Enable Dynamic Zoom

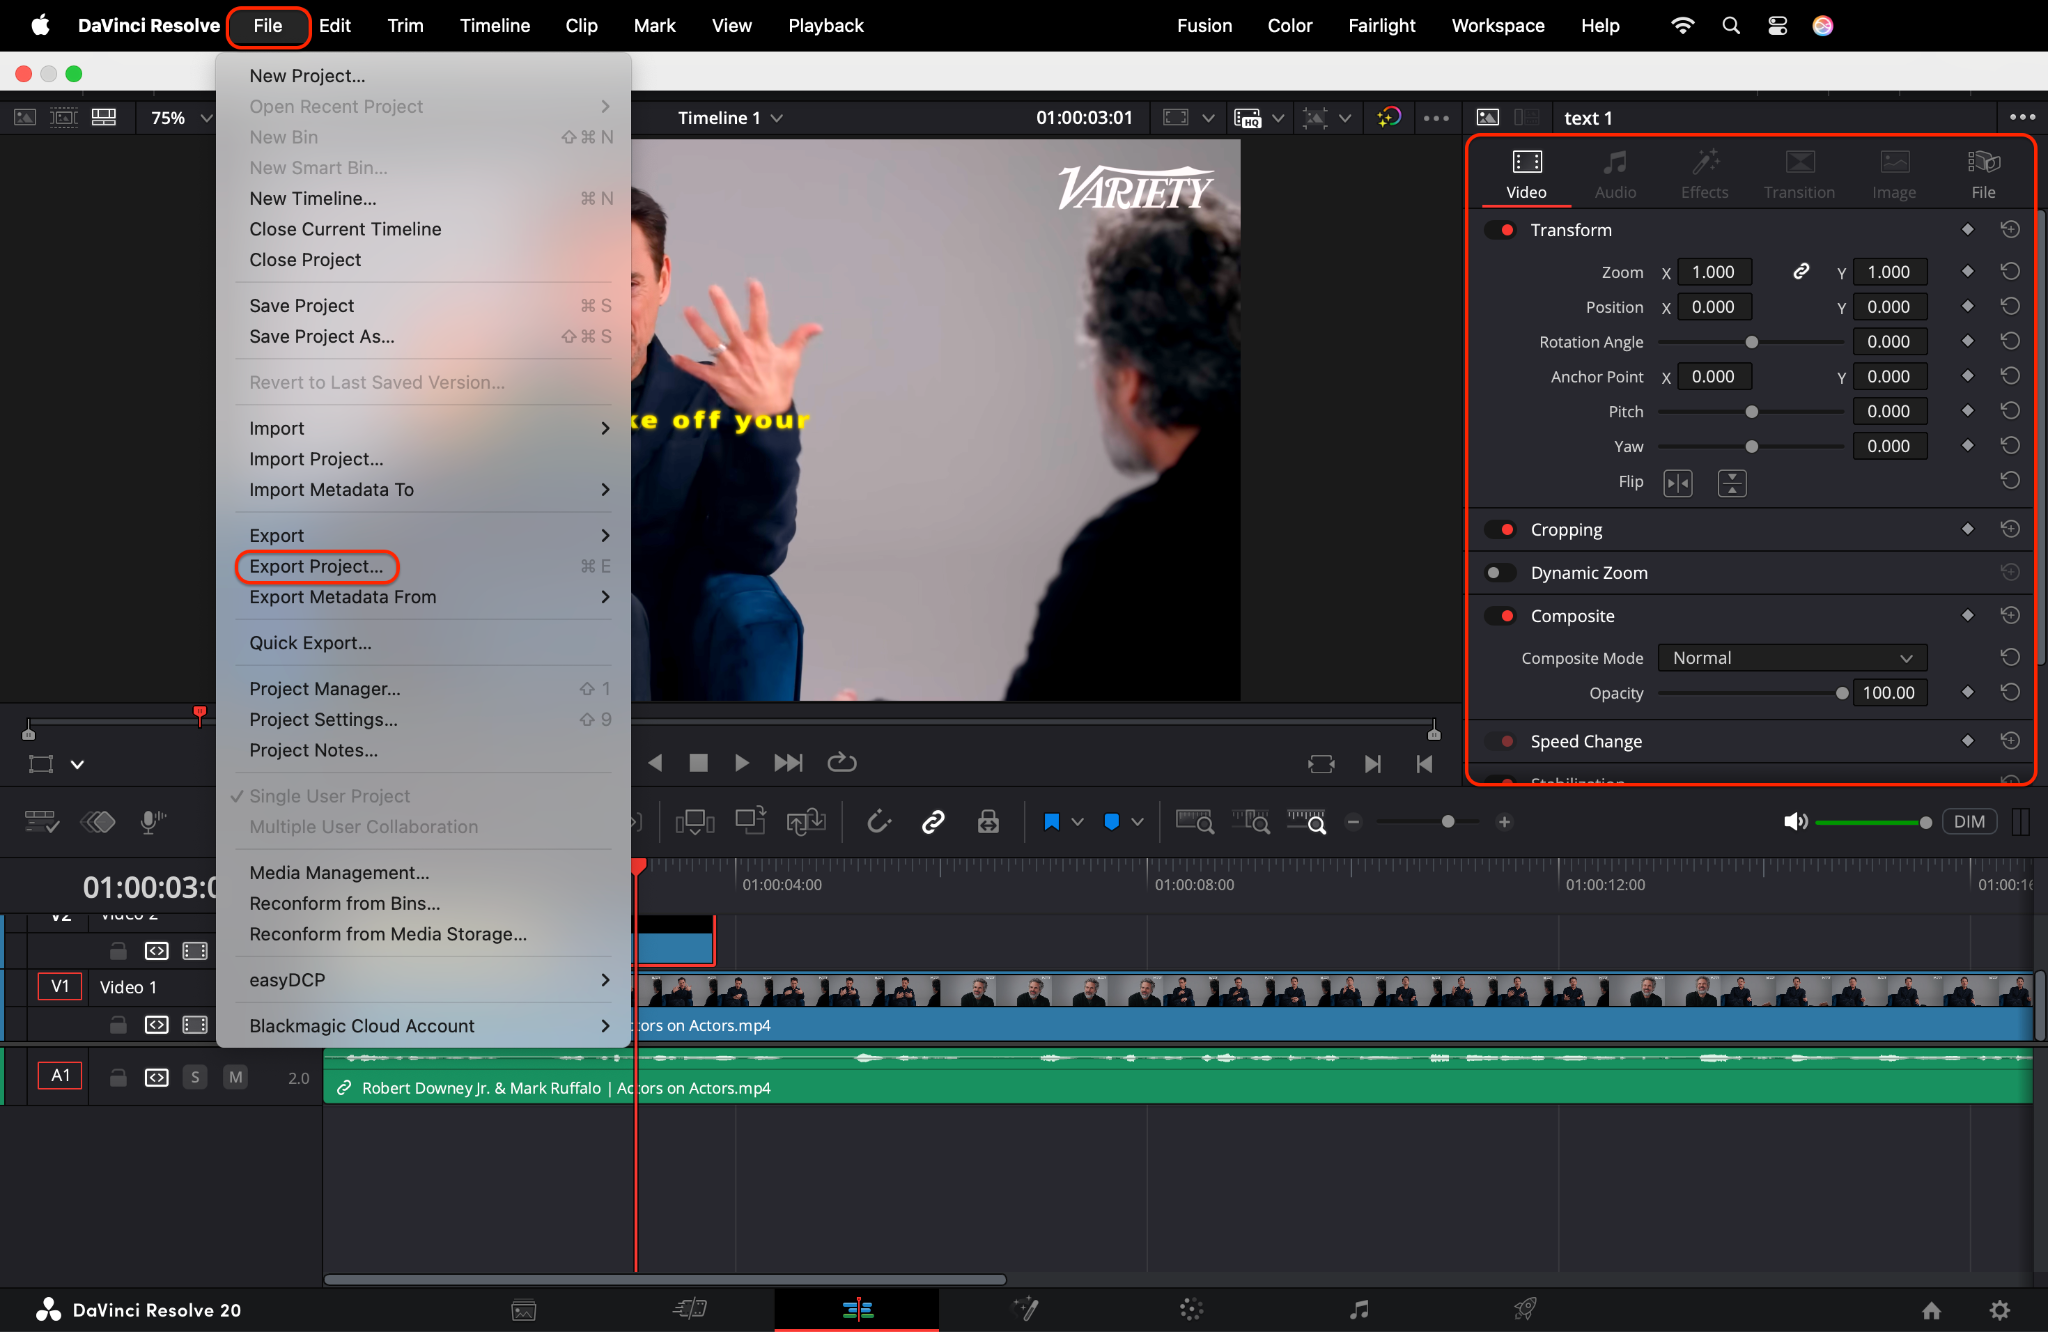(x=1499, y=572)
